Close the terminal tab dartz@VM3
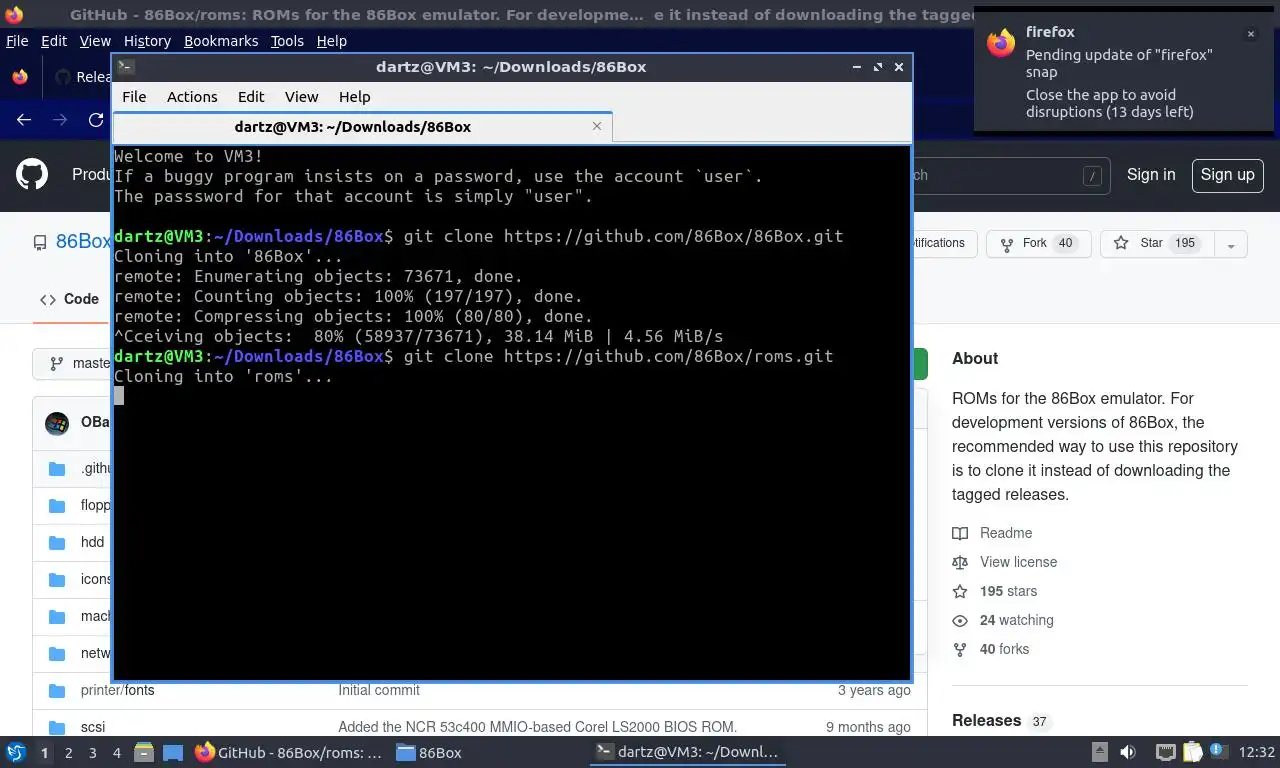Screen dimensions: 1280x768 pyautogui.click(x=597, y=126)
